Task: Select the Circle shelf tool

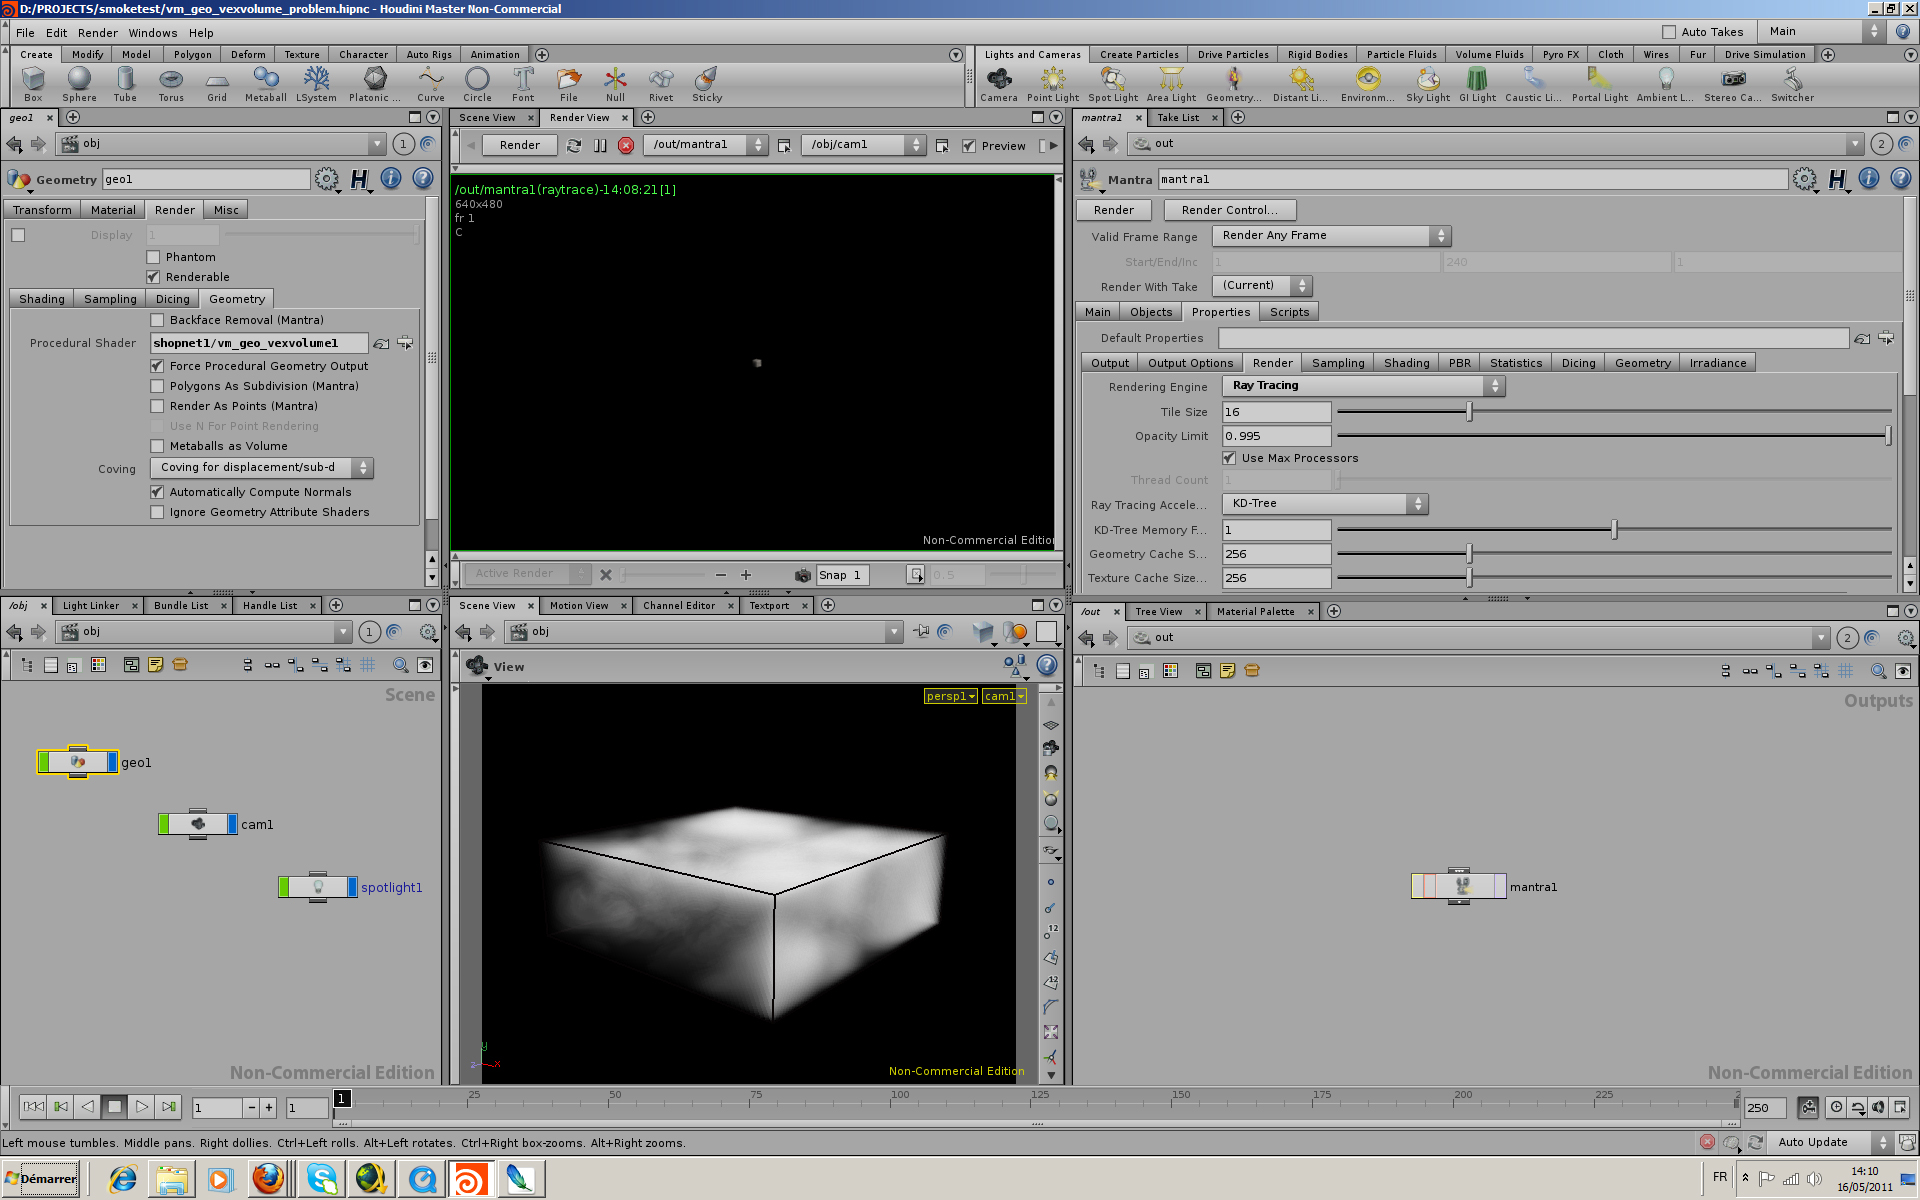Action: 477,84
